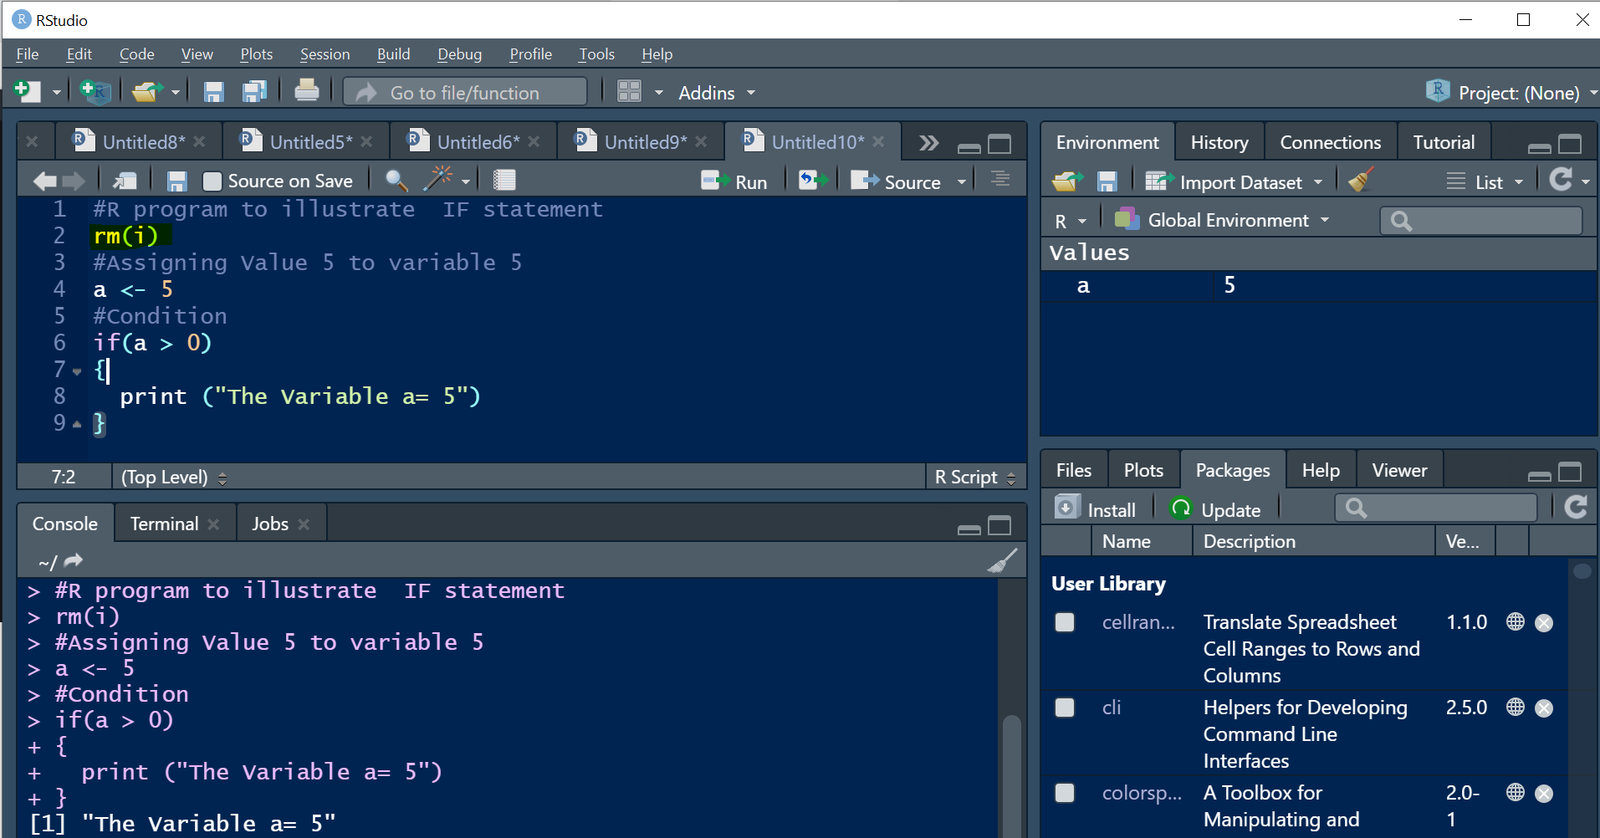This screenshot has width=1600, height=838.
Task: Clear console with the broom icon
Action: (x=1002, y=561)
